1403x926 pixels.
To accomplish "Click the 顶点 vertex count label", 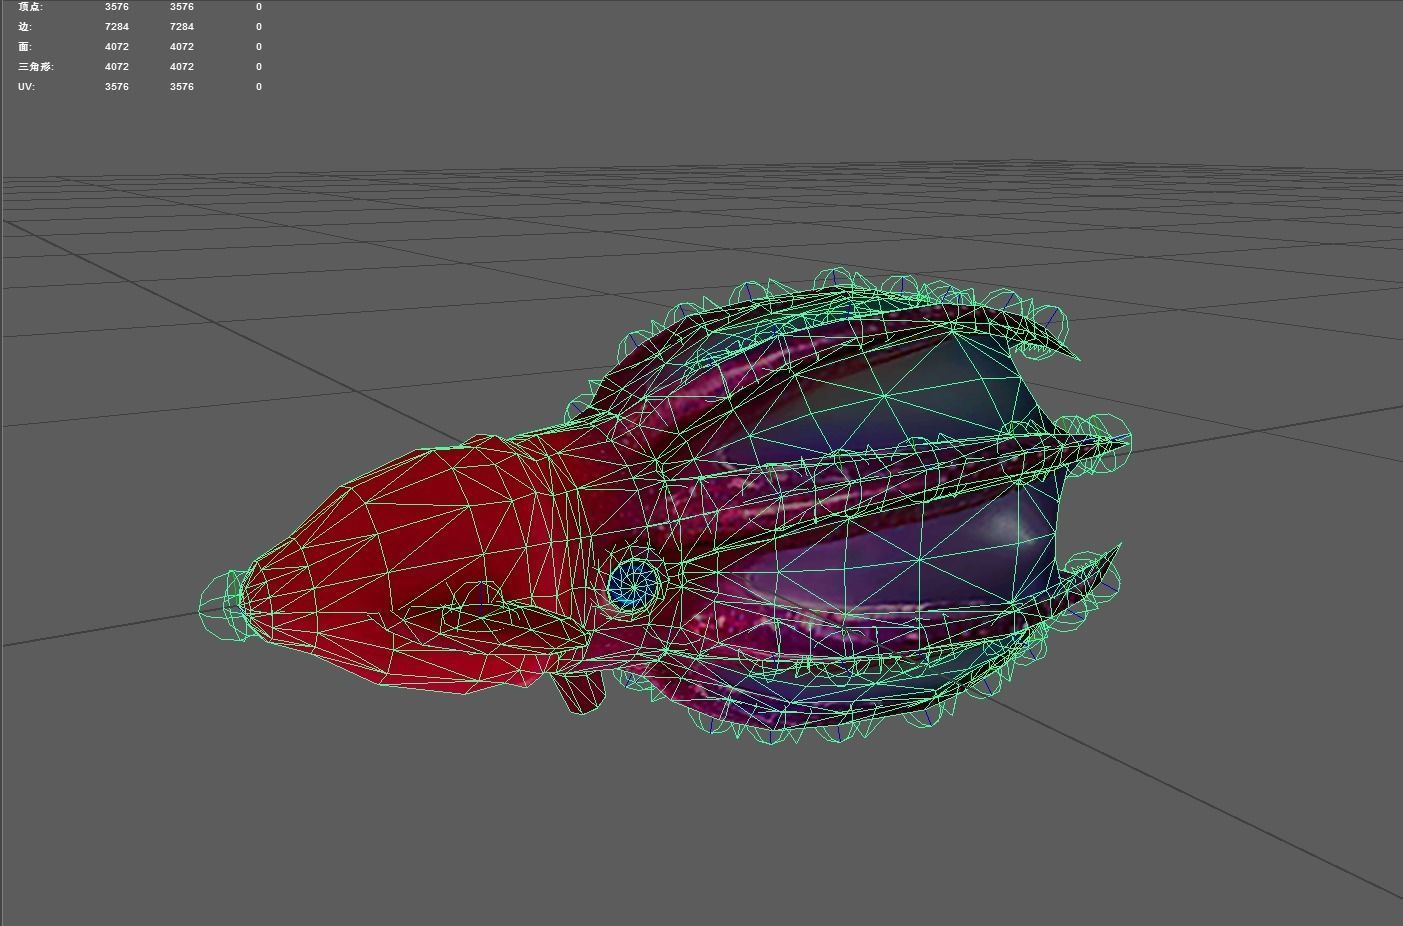I will (30, 7).
